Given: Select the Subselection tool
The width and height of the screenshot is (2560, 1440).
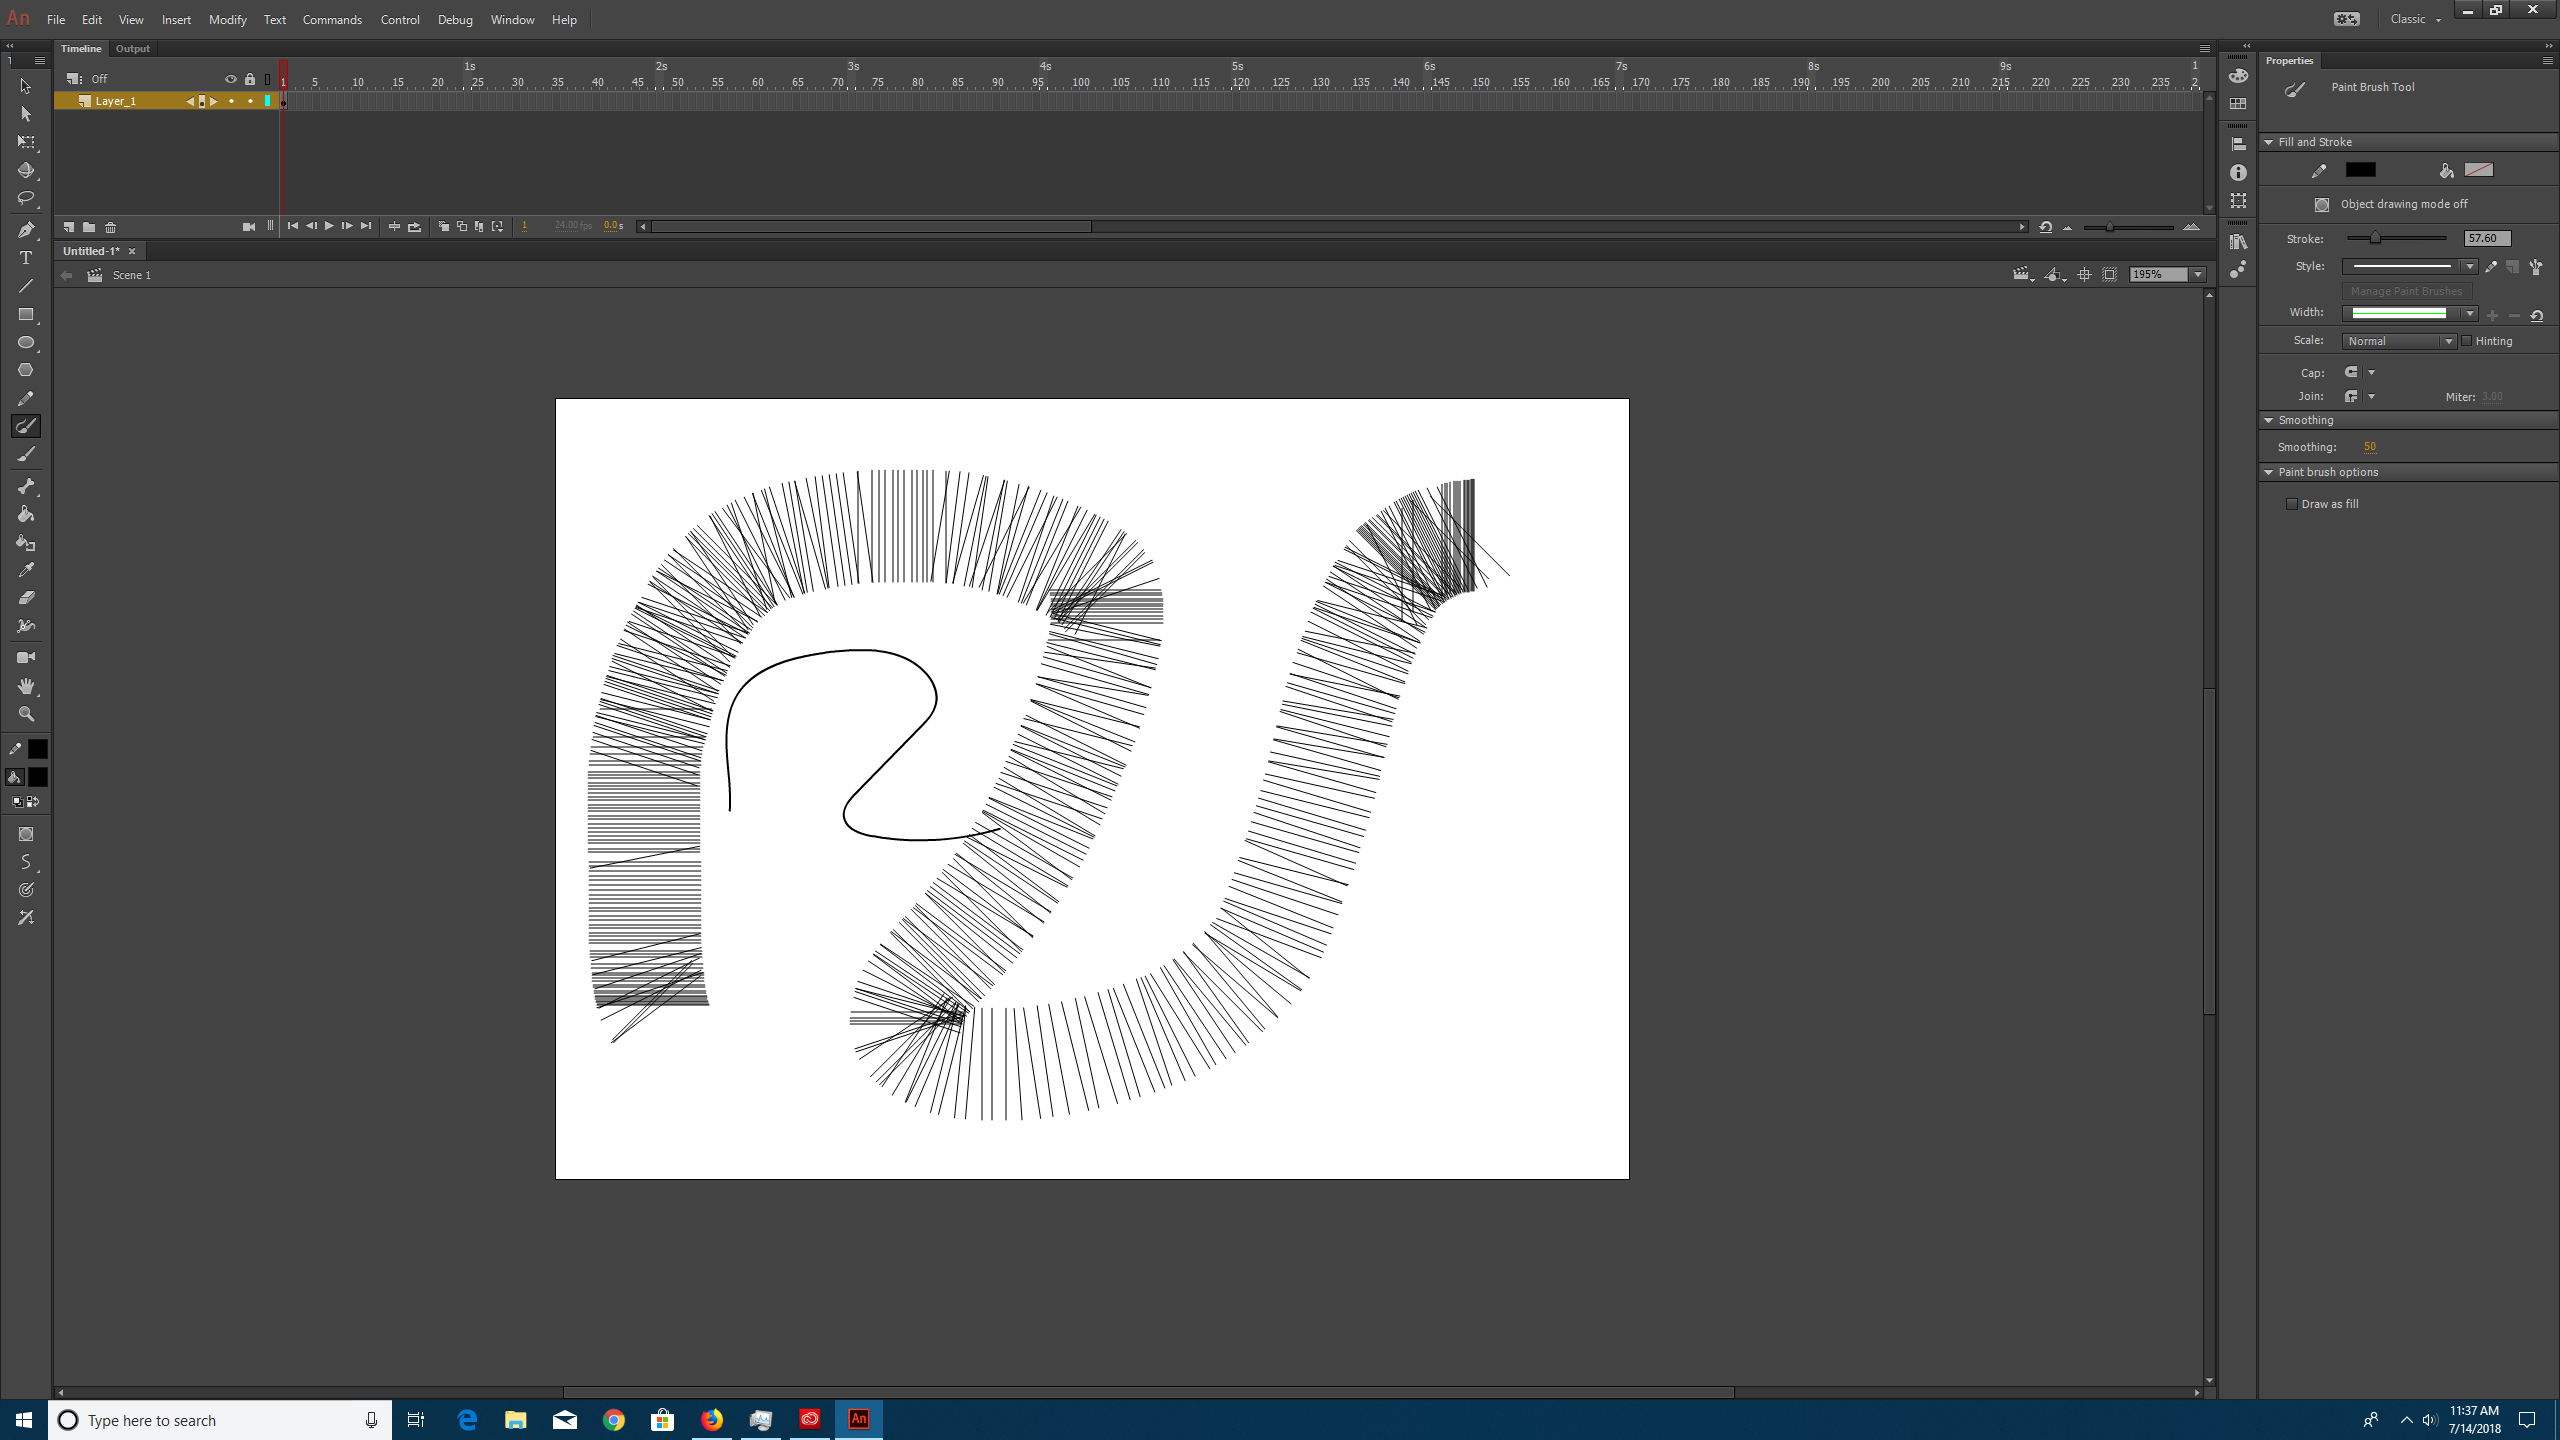Looking at the screenshot, I should click(26, 114).
